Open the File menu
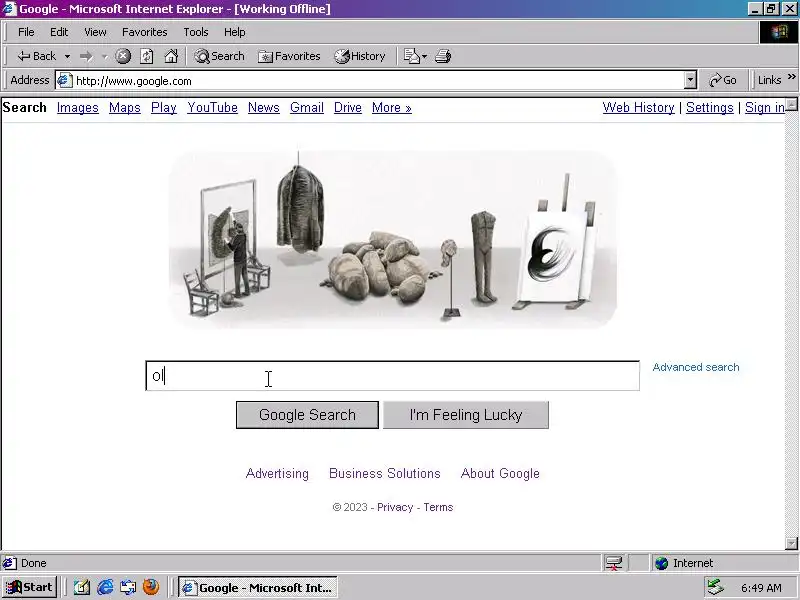The height and width of the screenshot is (600, 800). (26, 32)
